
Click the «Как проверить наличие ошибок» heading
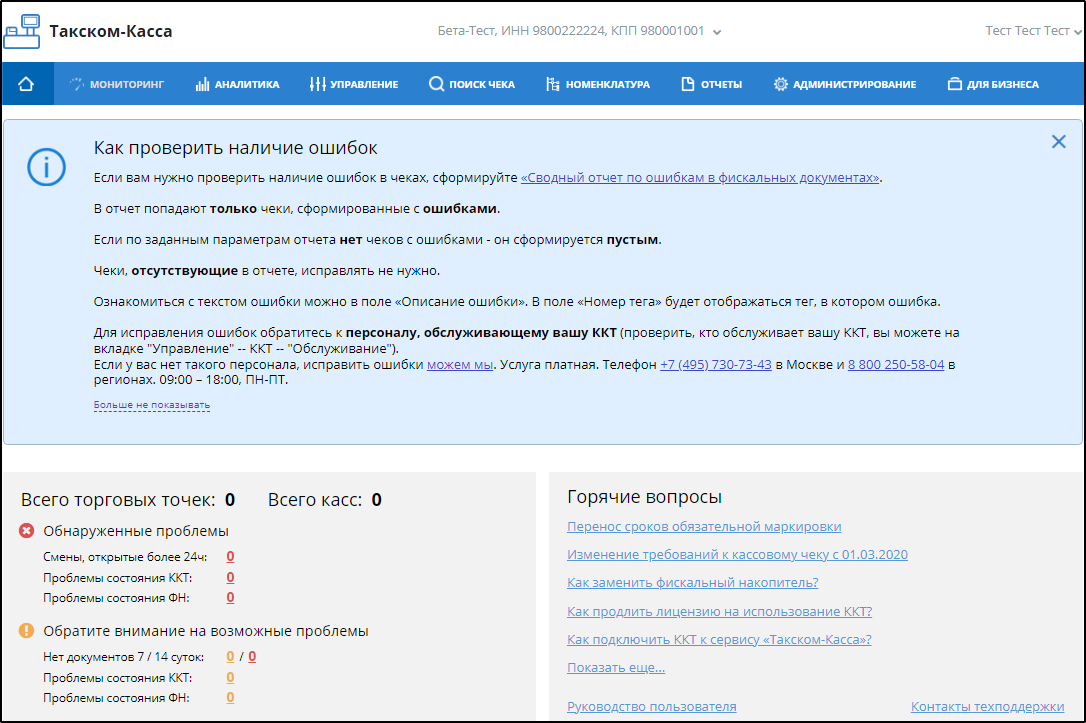click(235, 148)
